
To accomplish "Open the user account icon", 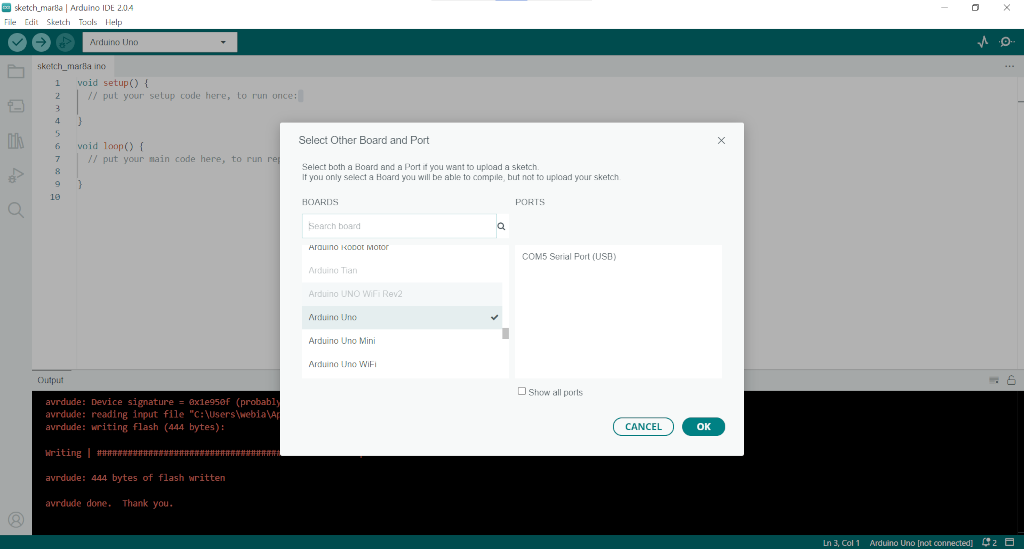I will click(x=16, y=520).
